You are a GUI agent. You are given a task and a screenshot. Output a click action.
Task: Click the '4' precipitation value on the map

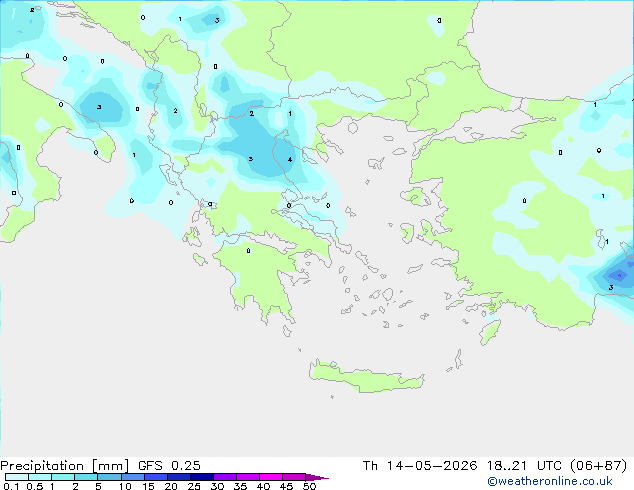tap(290, 160)
